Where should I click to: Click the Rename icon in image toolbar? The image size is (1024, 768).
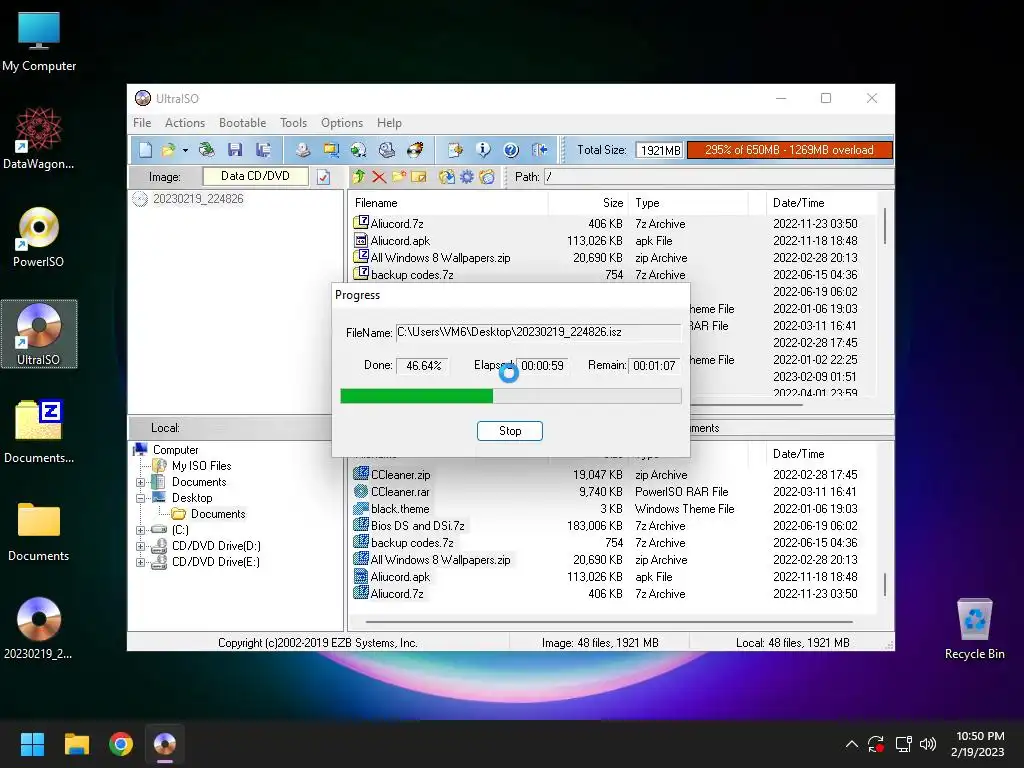click(419, 177)
